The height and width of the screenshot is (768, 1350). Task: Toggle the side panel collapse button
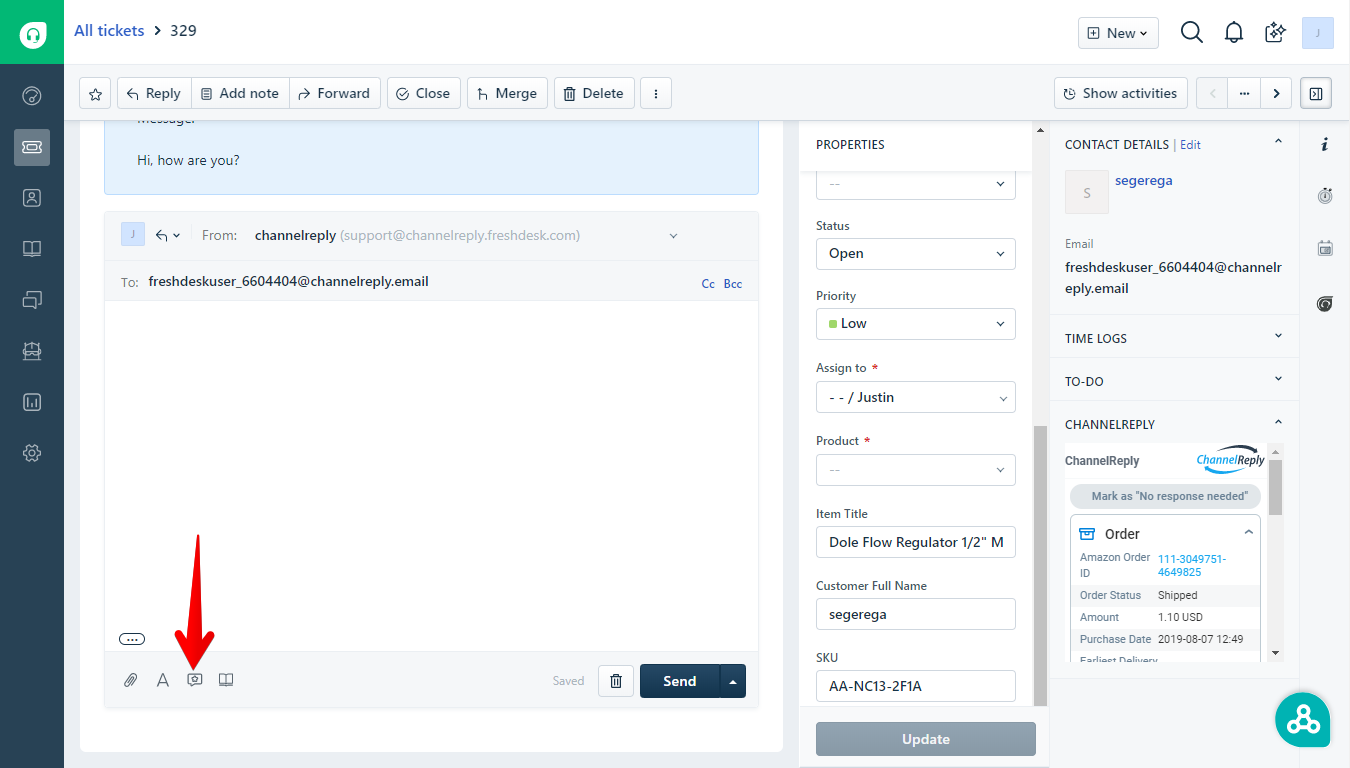(x=1316, y=94)
